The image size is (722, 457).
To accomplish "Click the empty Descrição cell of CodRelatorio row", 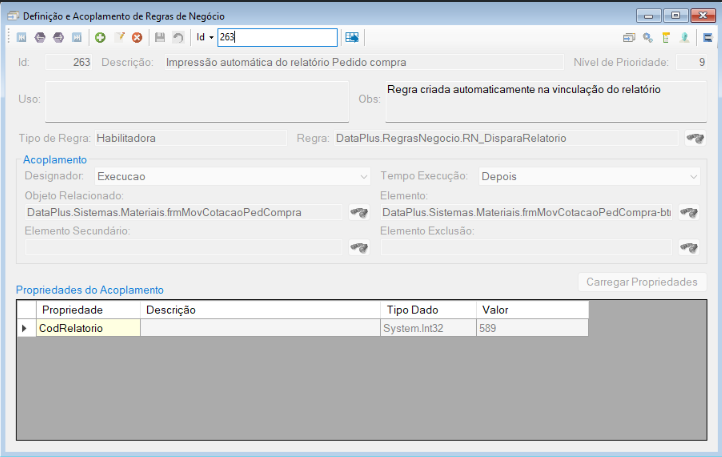I will coord(261,328).
